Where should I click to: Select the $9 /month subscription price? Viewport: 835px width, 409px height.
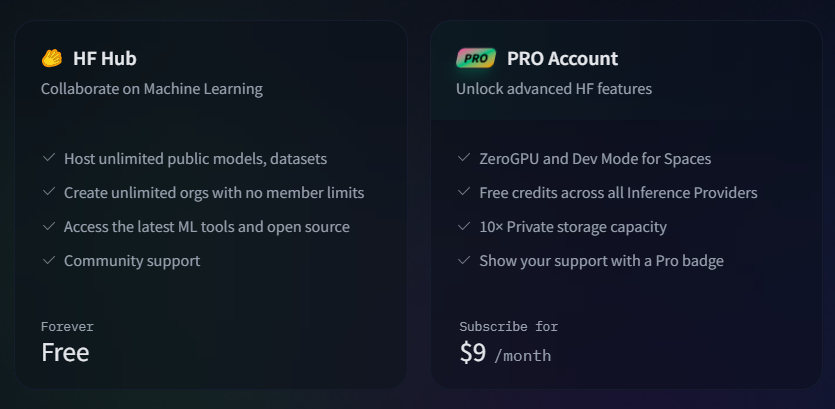[x=505, y=353]
